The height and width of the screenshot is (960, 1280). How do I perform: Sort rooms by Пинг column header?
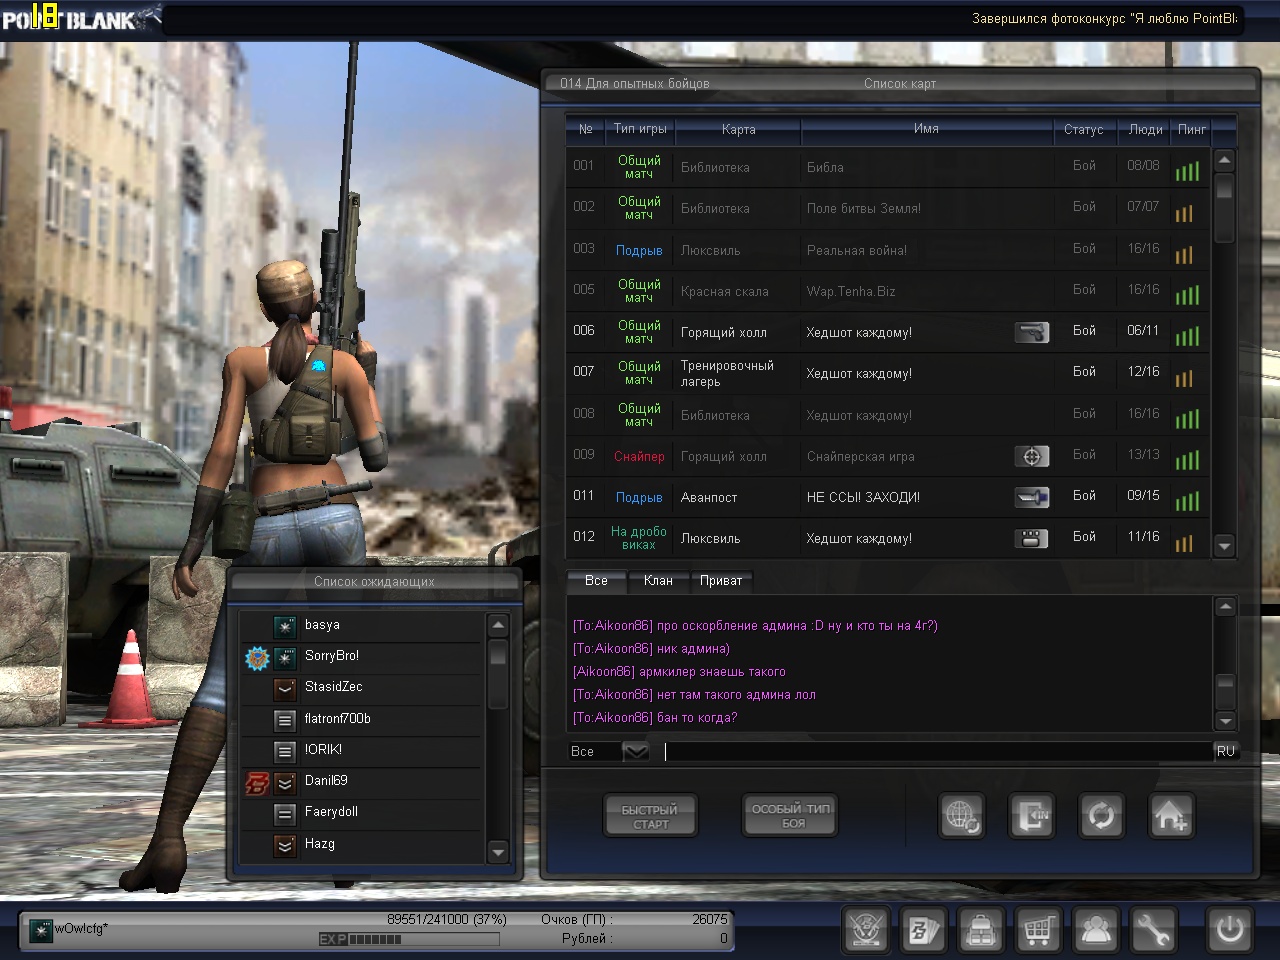click(x=1192, y=129)
